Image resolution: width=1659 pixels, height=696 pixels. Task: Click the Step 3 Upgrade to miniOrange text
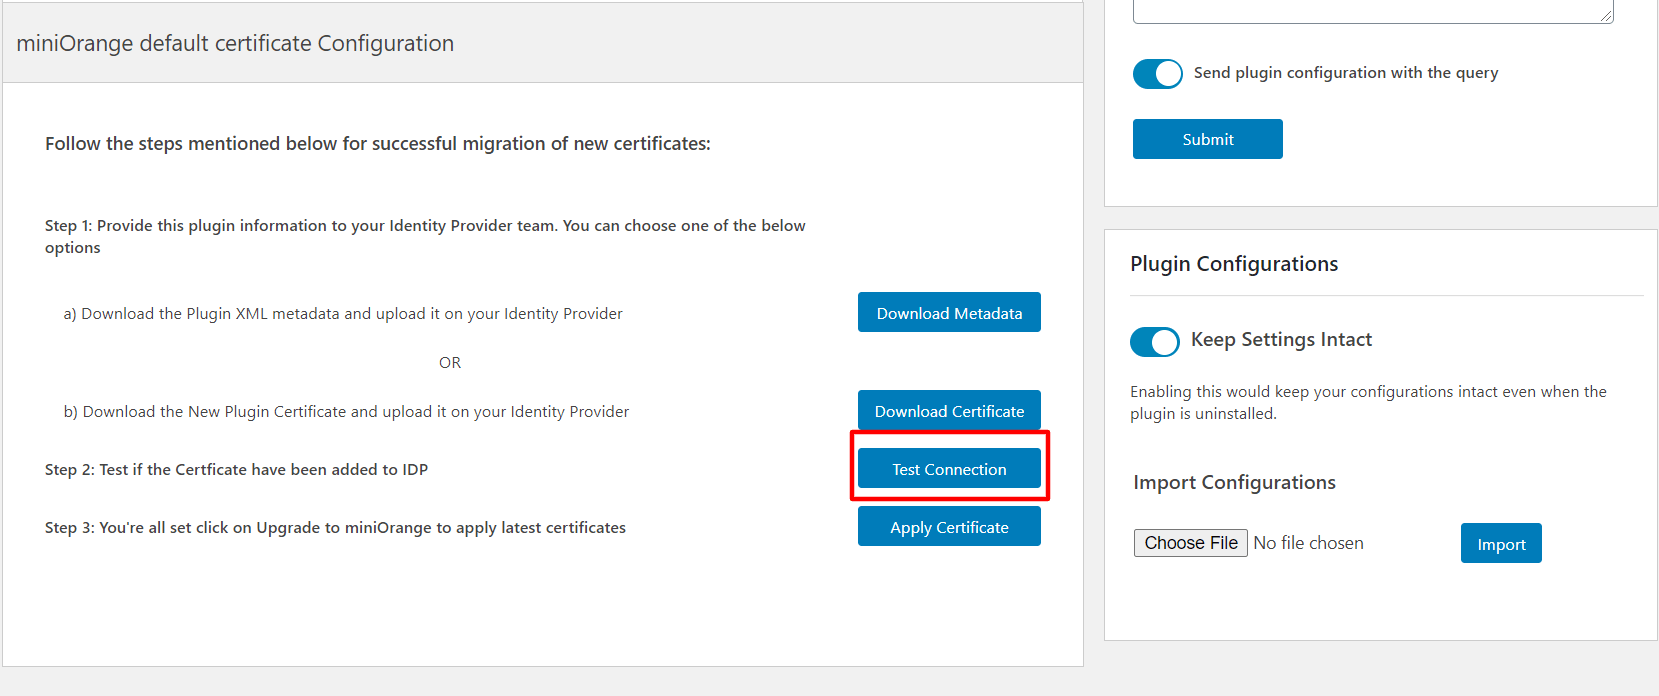point(335,528)
